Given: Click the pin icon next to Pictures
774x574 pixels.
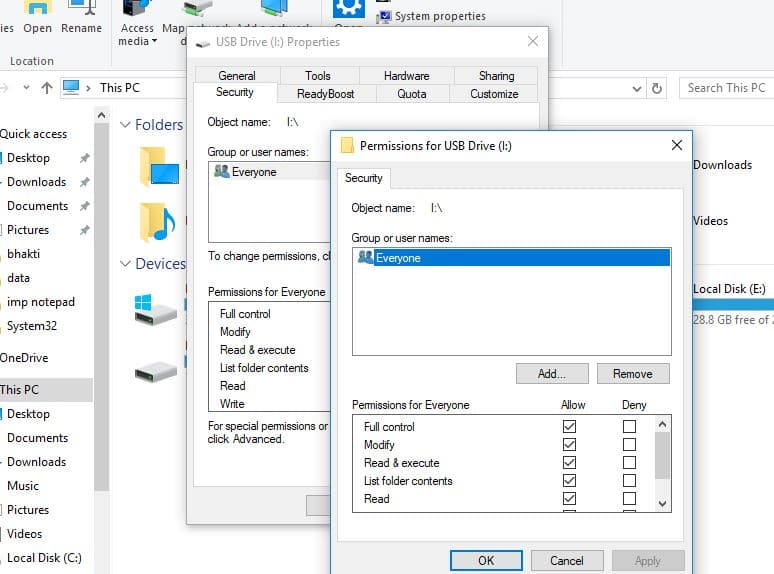Looking at the screenshot, I should click(85, 230).
